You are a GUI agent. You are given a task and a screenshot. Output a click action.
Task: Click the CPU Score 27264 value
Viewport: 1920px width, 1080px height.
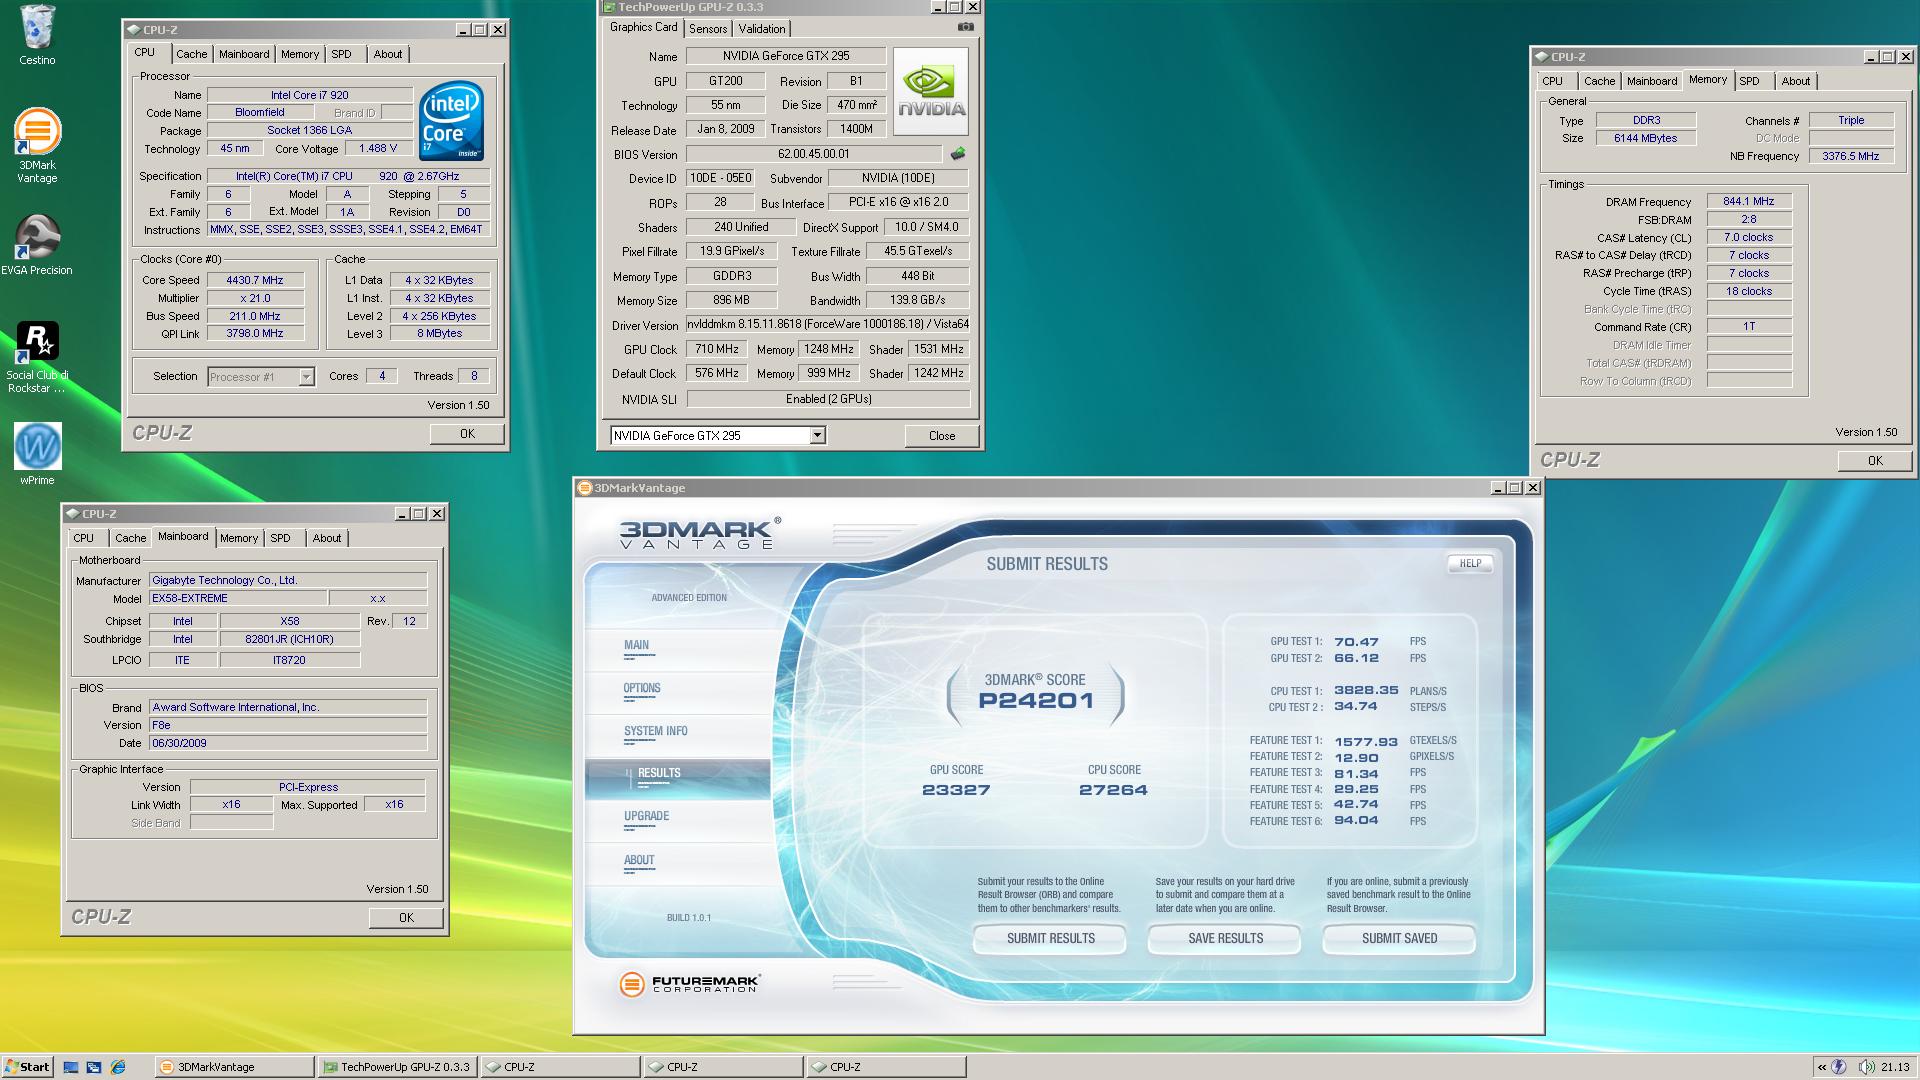point(1113,790)
